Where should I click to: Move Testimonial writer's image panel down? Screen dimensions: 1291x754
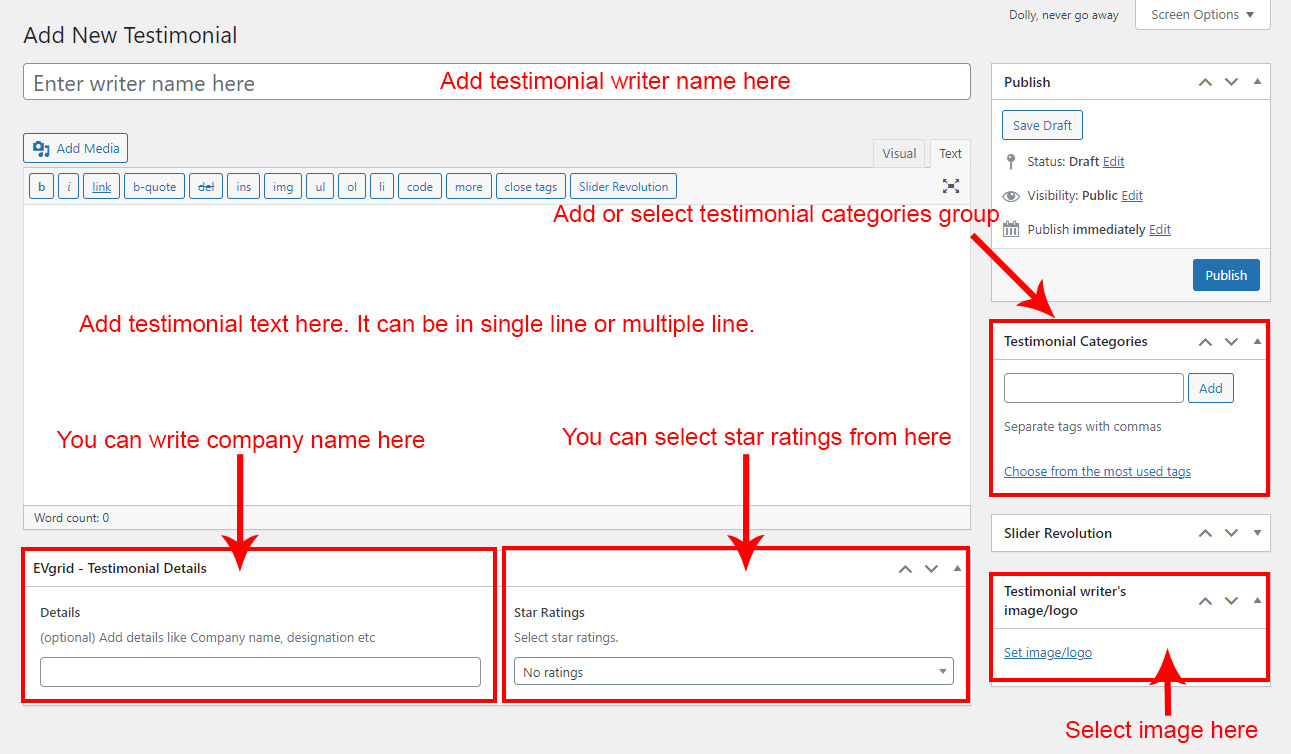[1231, 601]
